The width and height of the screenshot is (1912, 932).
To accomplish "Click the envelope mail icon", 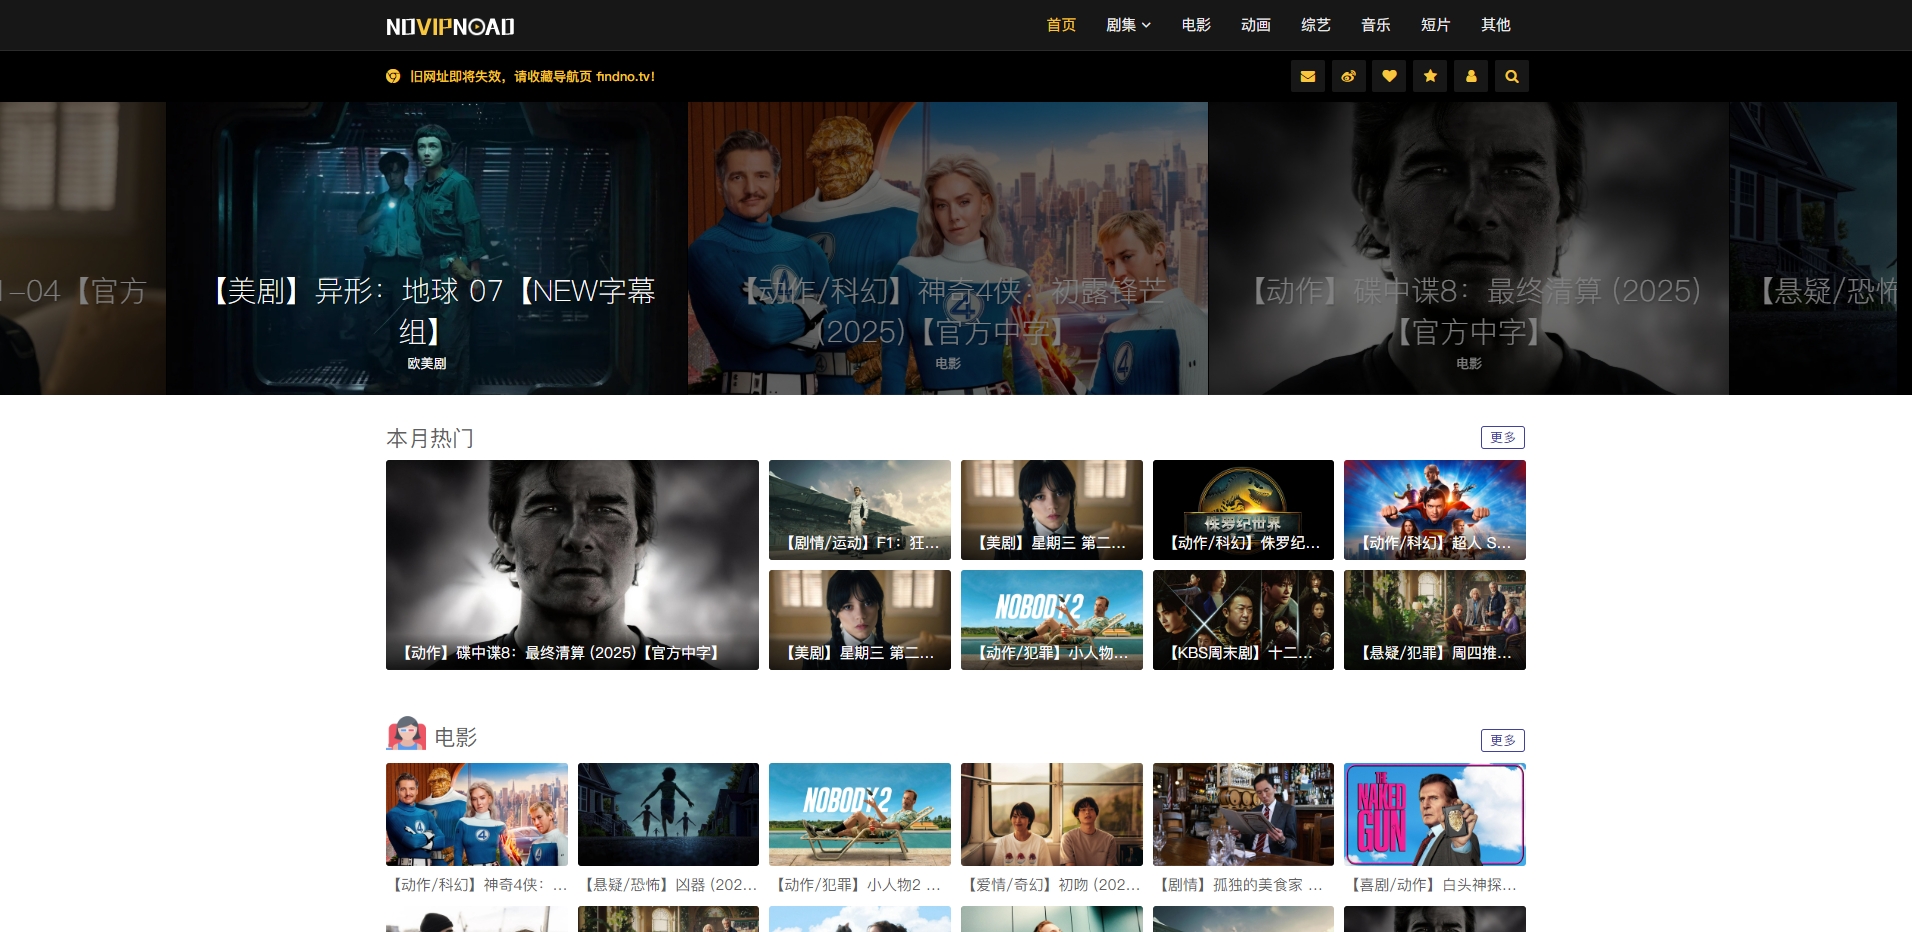I will click(1307, 76).
